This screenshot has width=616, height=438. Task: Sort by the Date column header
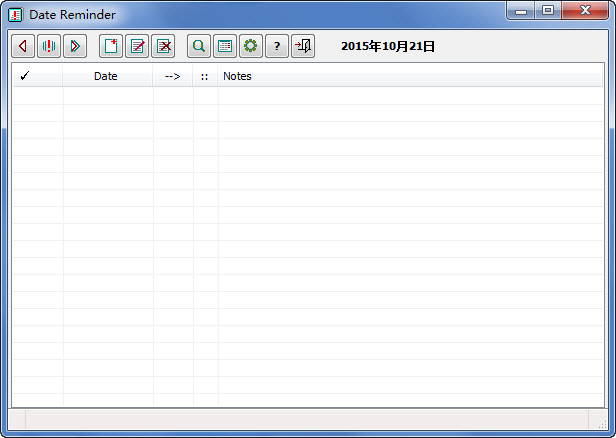coord(106,76)
